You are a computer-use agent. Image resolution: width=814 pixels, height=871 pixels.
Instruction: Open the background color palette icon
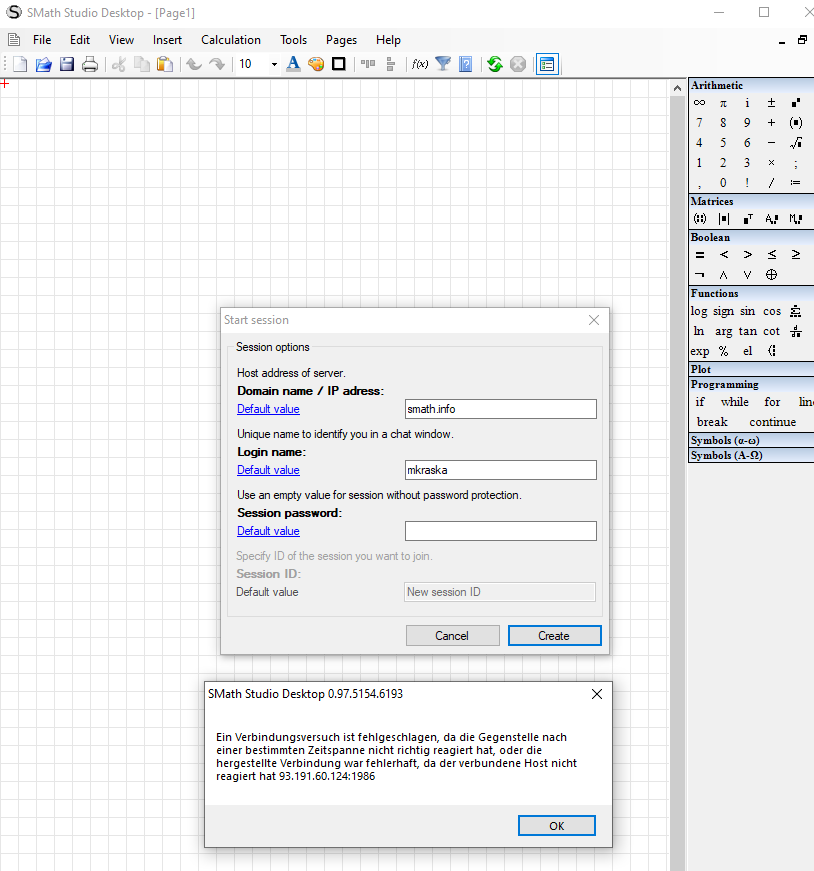click(x=316, y=64)
